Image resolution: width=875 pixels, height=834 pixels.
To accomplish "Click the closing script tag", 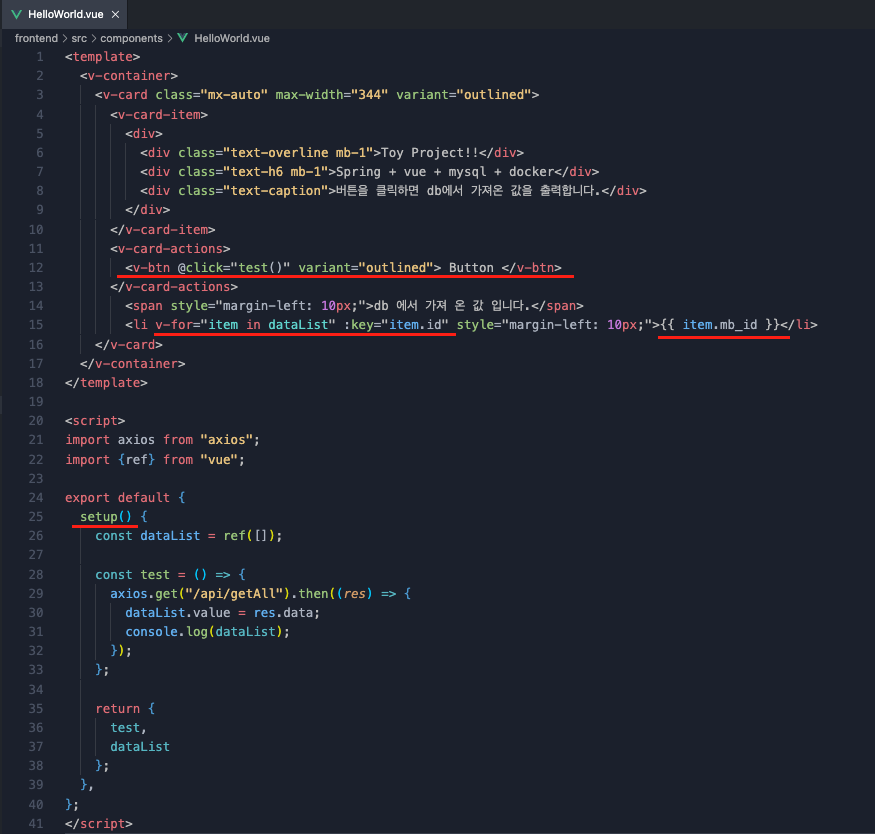I will (99, 823).
